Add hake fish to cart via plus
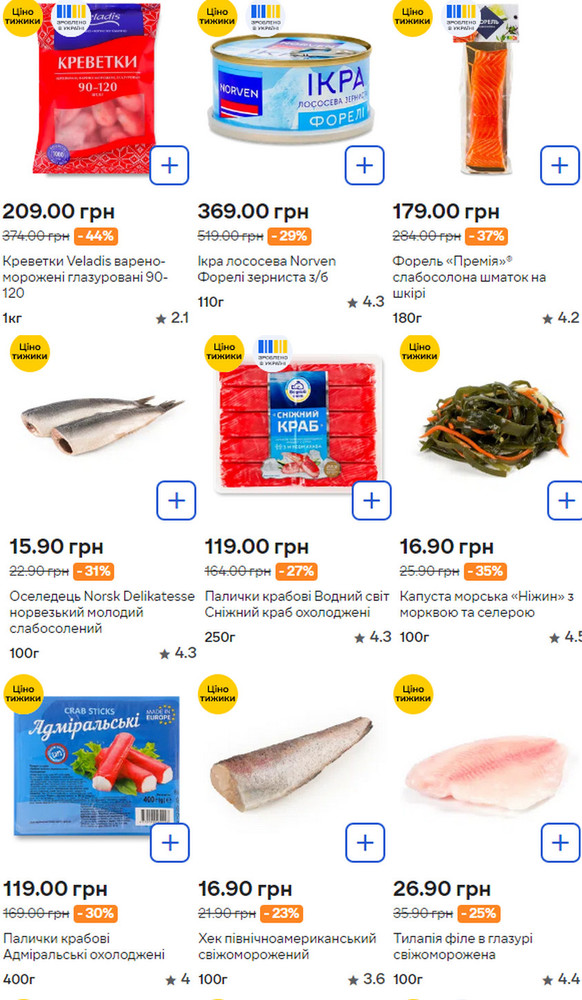 365,842
